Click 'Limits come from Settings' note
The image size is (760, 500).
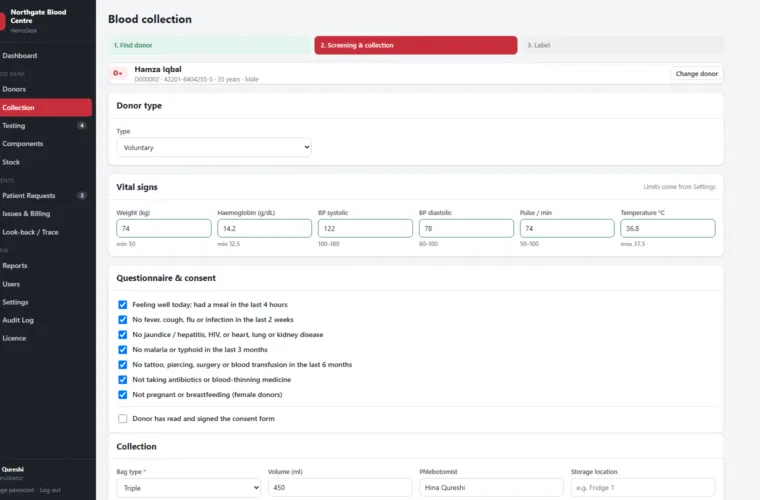tap(680, 187)
